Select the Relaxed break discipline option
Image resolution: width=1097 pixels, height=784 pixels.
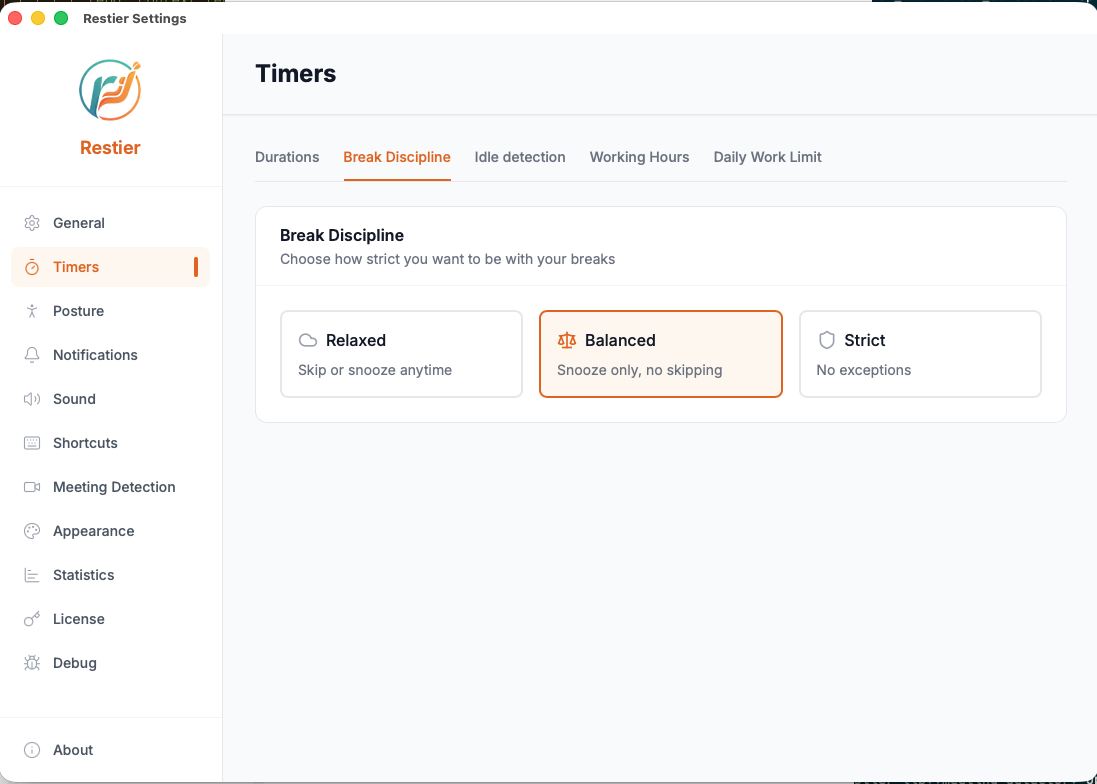(x=401, y=354)
